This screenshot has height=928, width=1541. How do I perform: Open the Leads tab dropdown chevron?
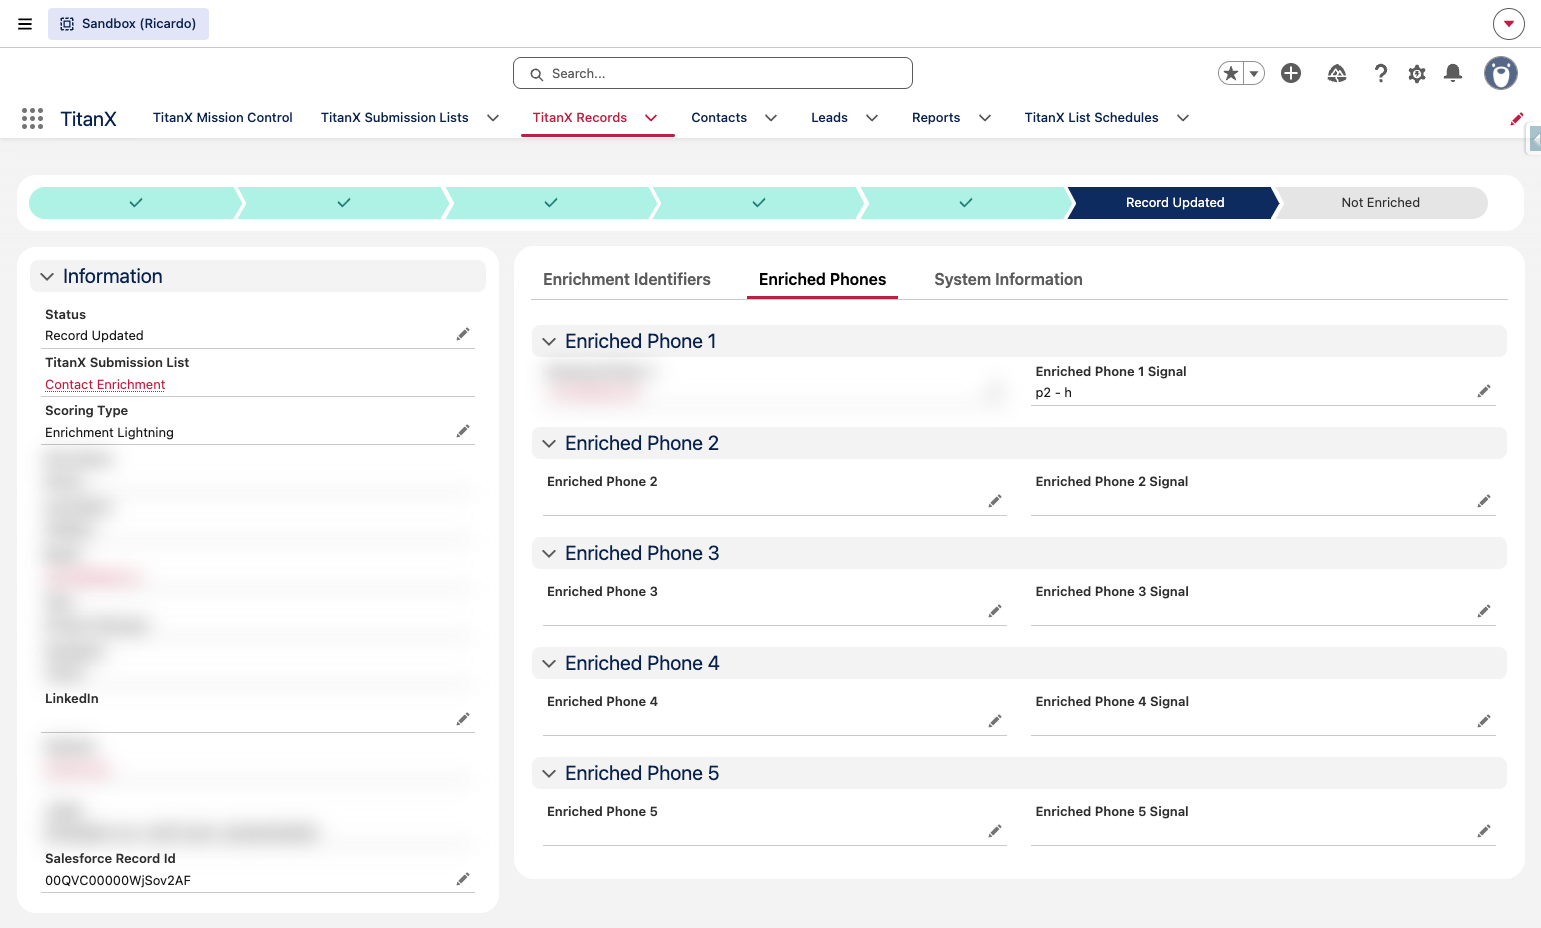(872, 118)
